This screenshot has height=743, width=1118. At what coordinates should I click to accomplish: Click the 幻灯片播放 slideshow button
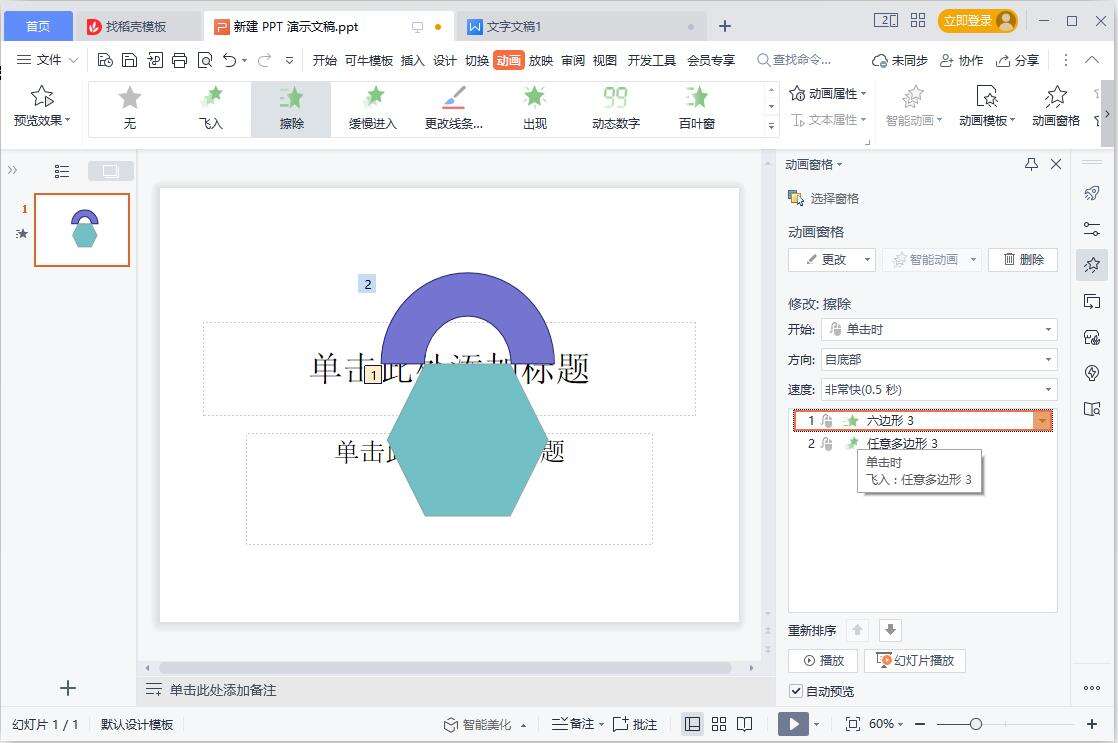(x=915, y=661)
